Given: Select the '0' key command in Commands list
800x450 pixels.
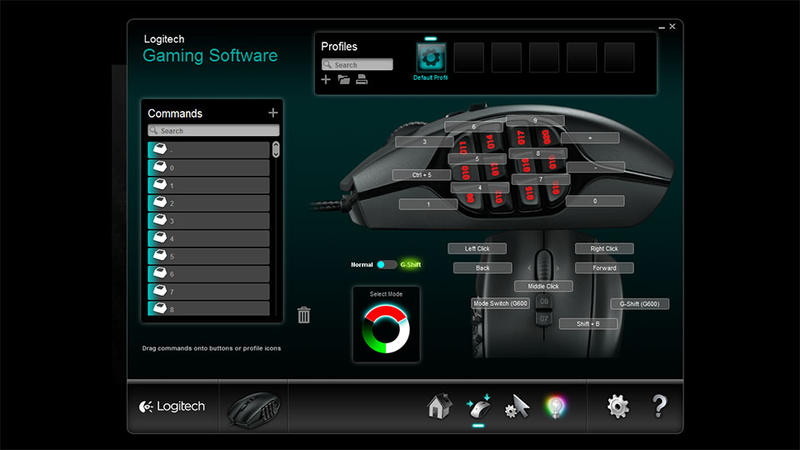Looking at the screenshot, I should pyautogui.click(x=209, y=167).
